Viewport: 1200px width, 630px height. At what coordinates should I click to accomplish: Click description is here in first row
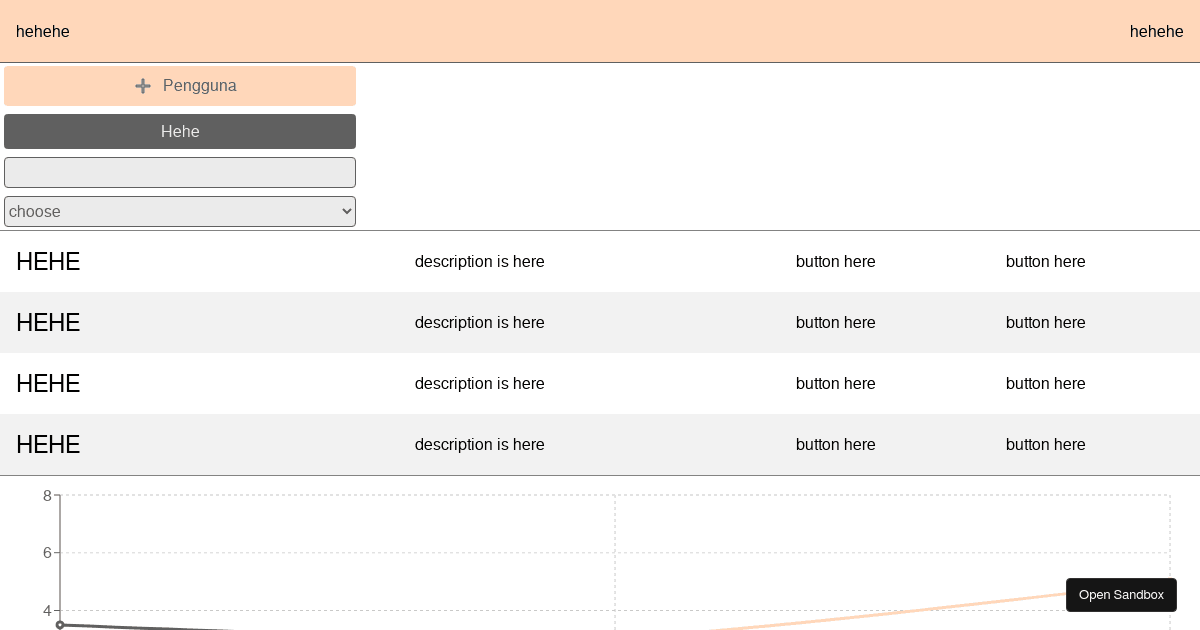coord(480,262)
